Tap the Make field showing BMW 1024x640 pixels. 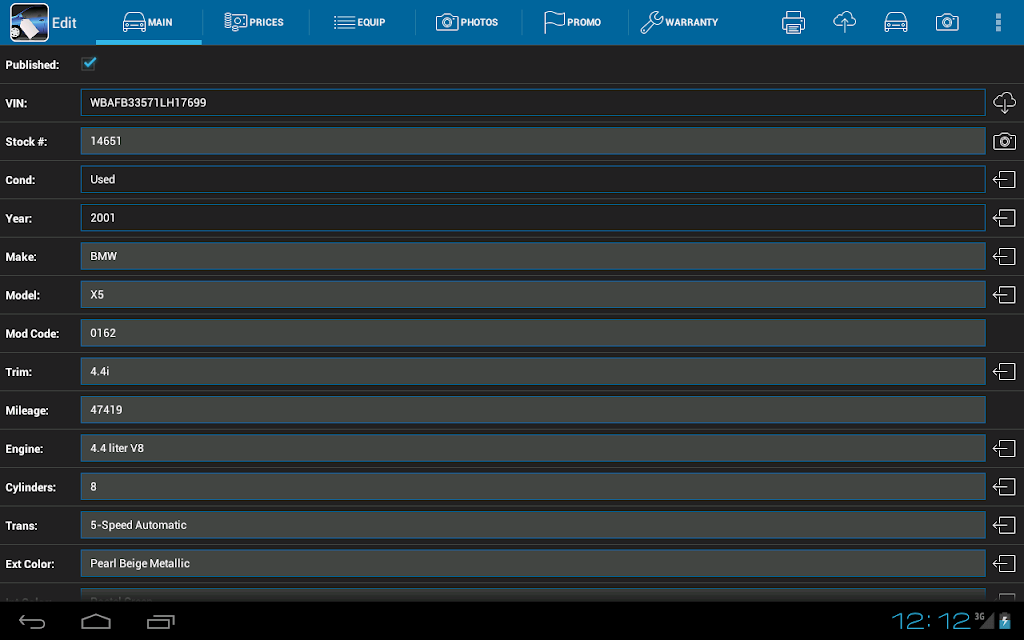tap(533, 257)
